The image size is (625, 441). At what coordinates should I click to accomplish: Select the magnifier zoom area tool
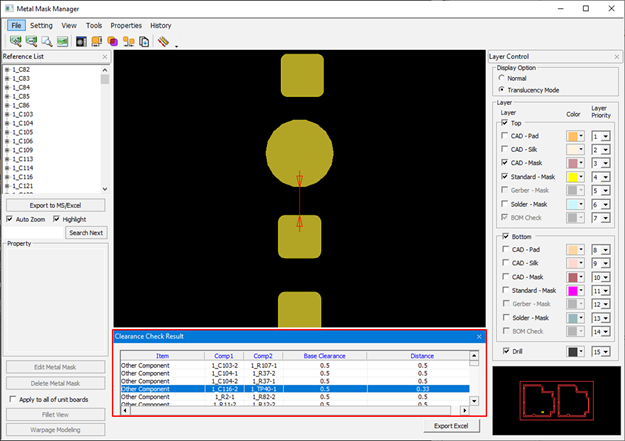(46, 41)
